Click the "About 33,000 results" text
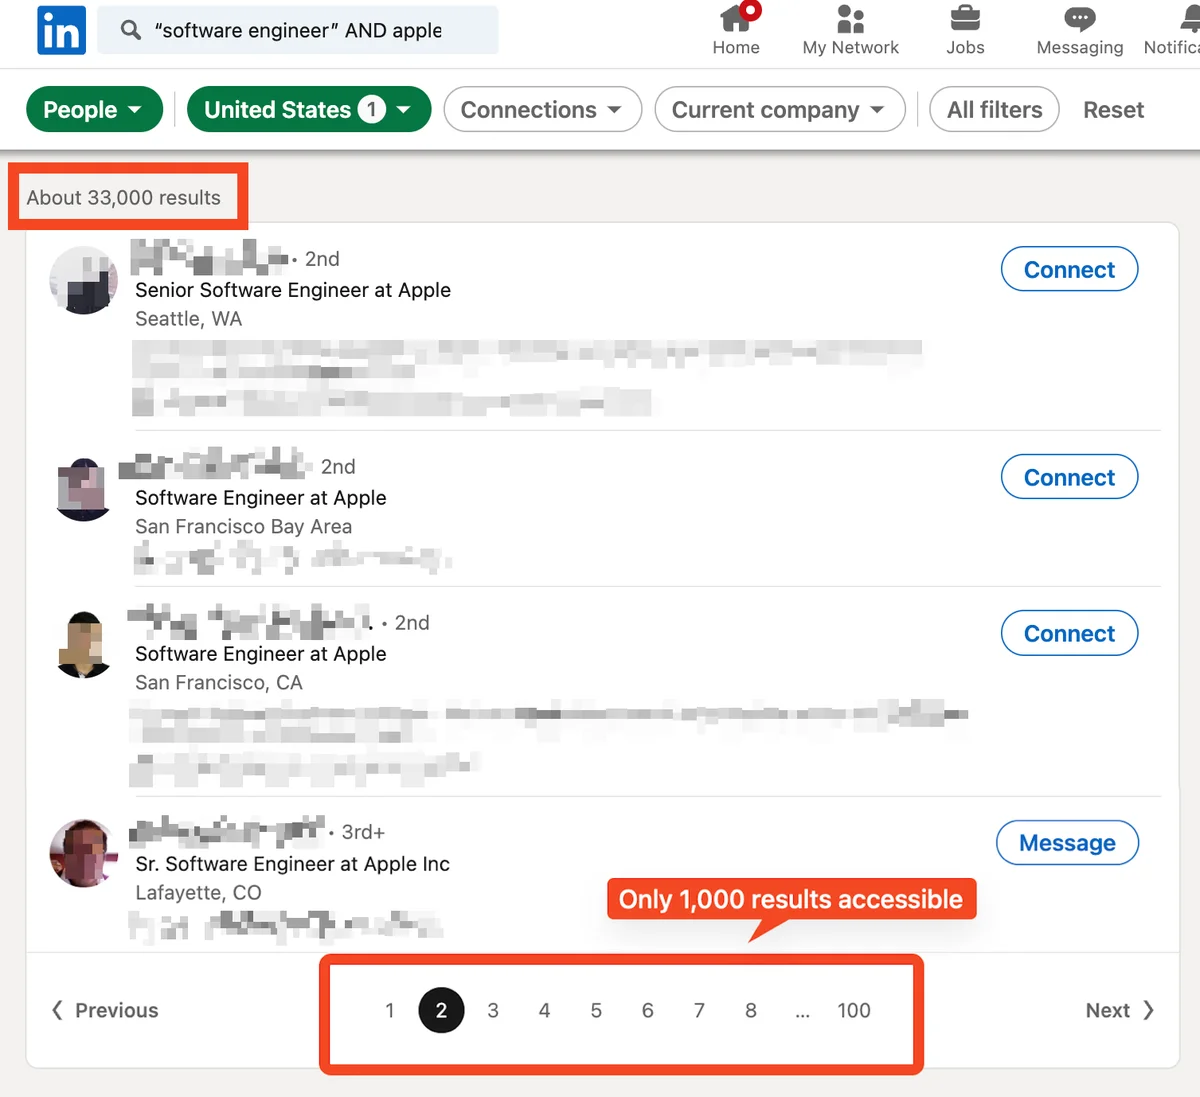The width and height of the screenshot is (1200, 1097). 124,198
